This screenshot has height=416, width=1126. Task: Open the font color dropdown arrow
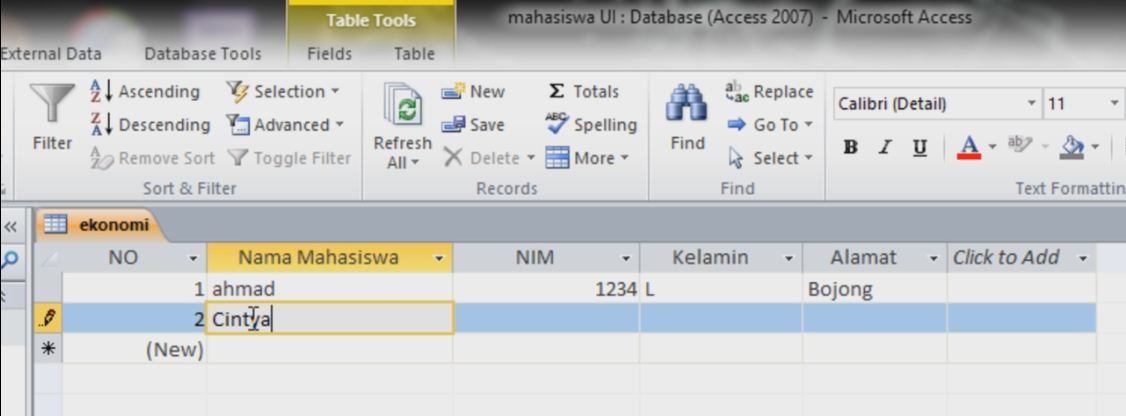(x=992, y=147)
